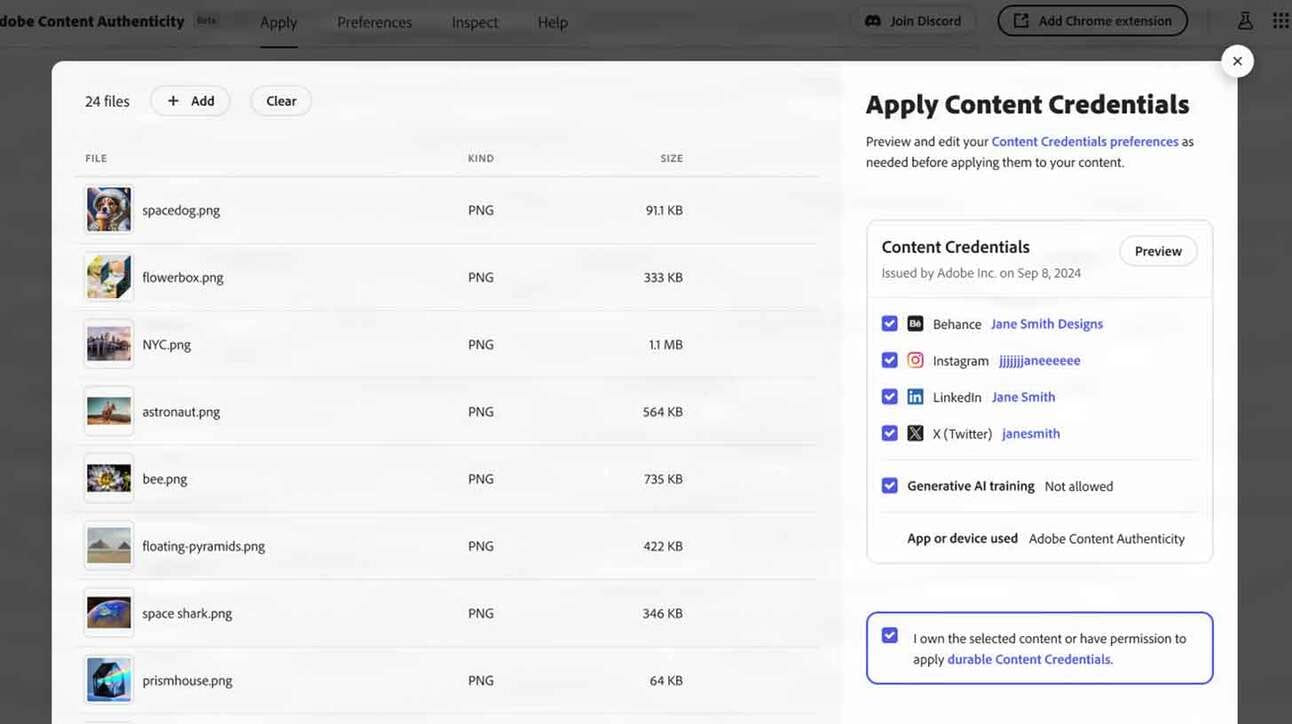Uncheck the LinkedIn account checkbox
Screen dimensions: 1292x724
[x=889, y=397]
